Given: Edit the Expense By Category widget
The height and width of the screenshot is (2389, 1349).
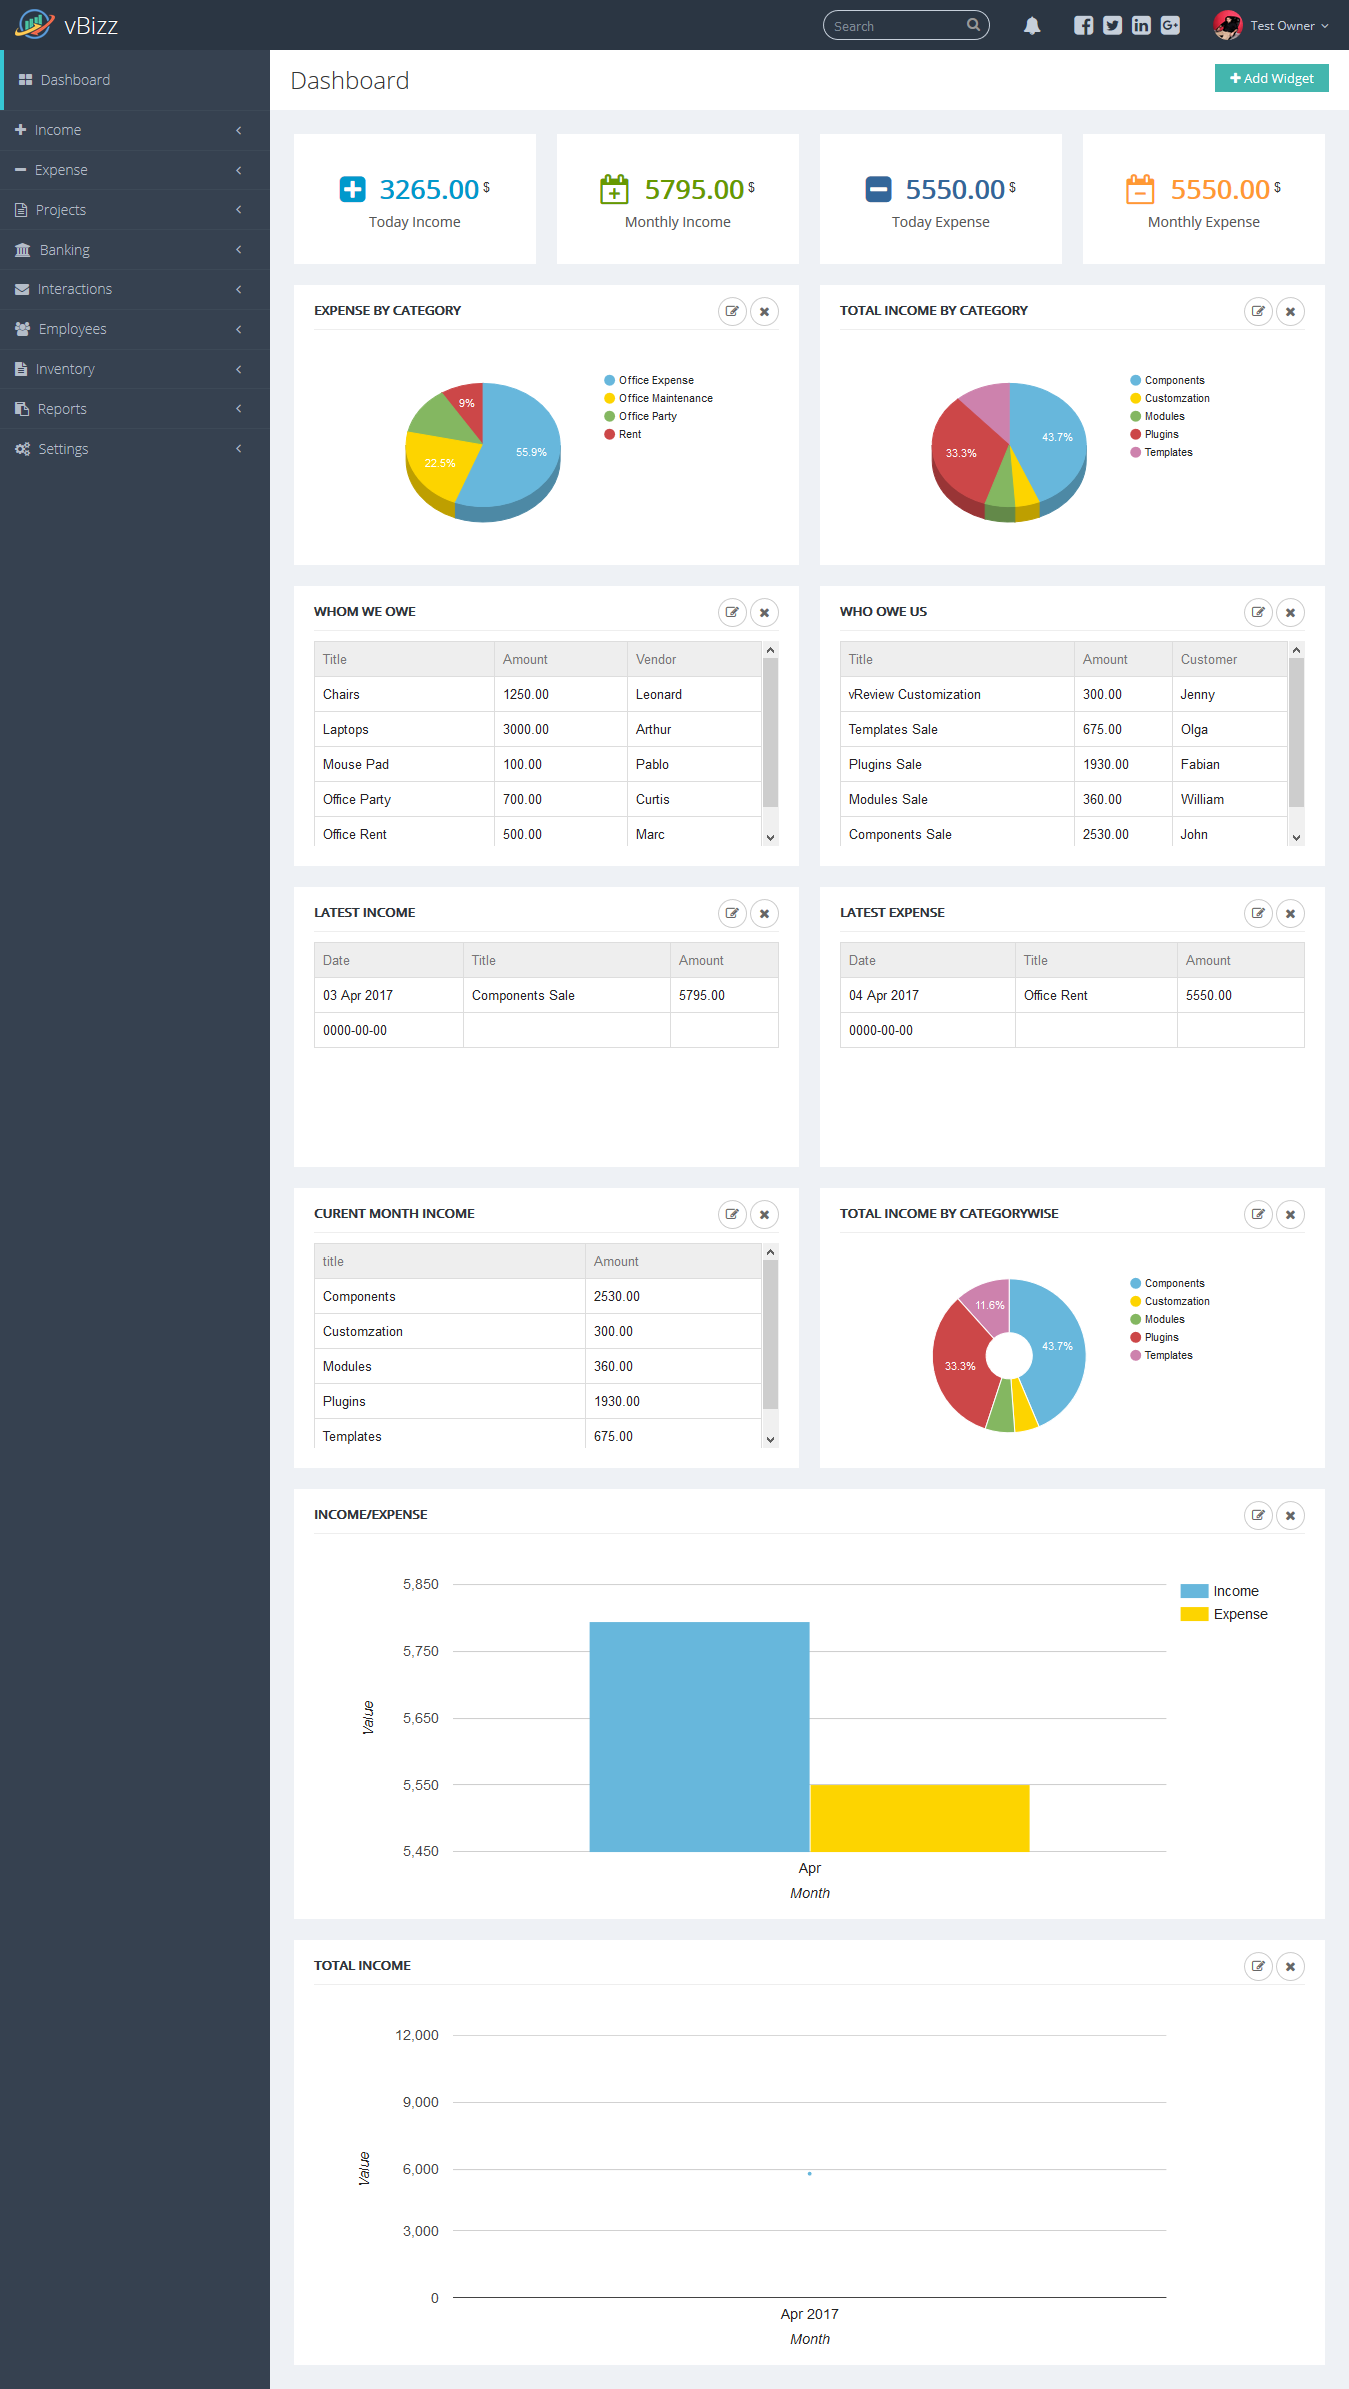Looking at the screenshot, I should coord(732,311).
